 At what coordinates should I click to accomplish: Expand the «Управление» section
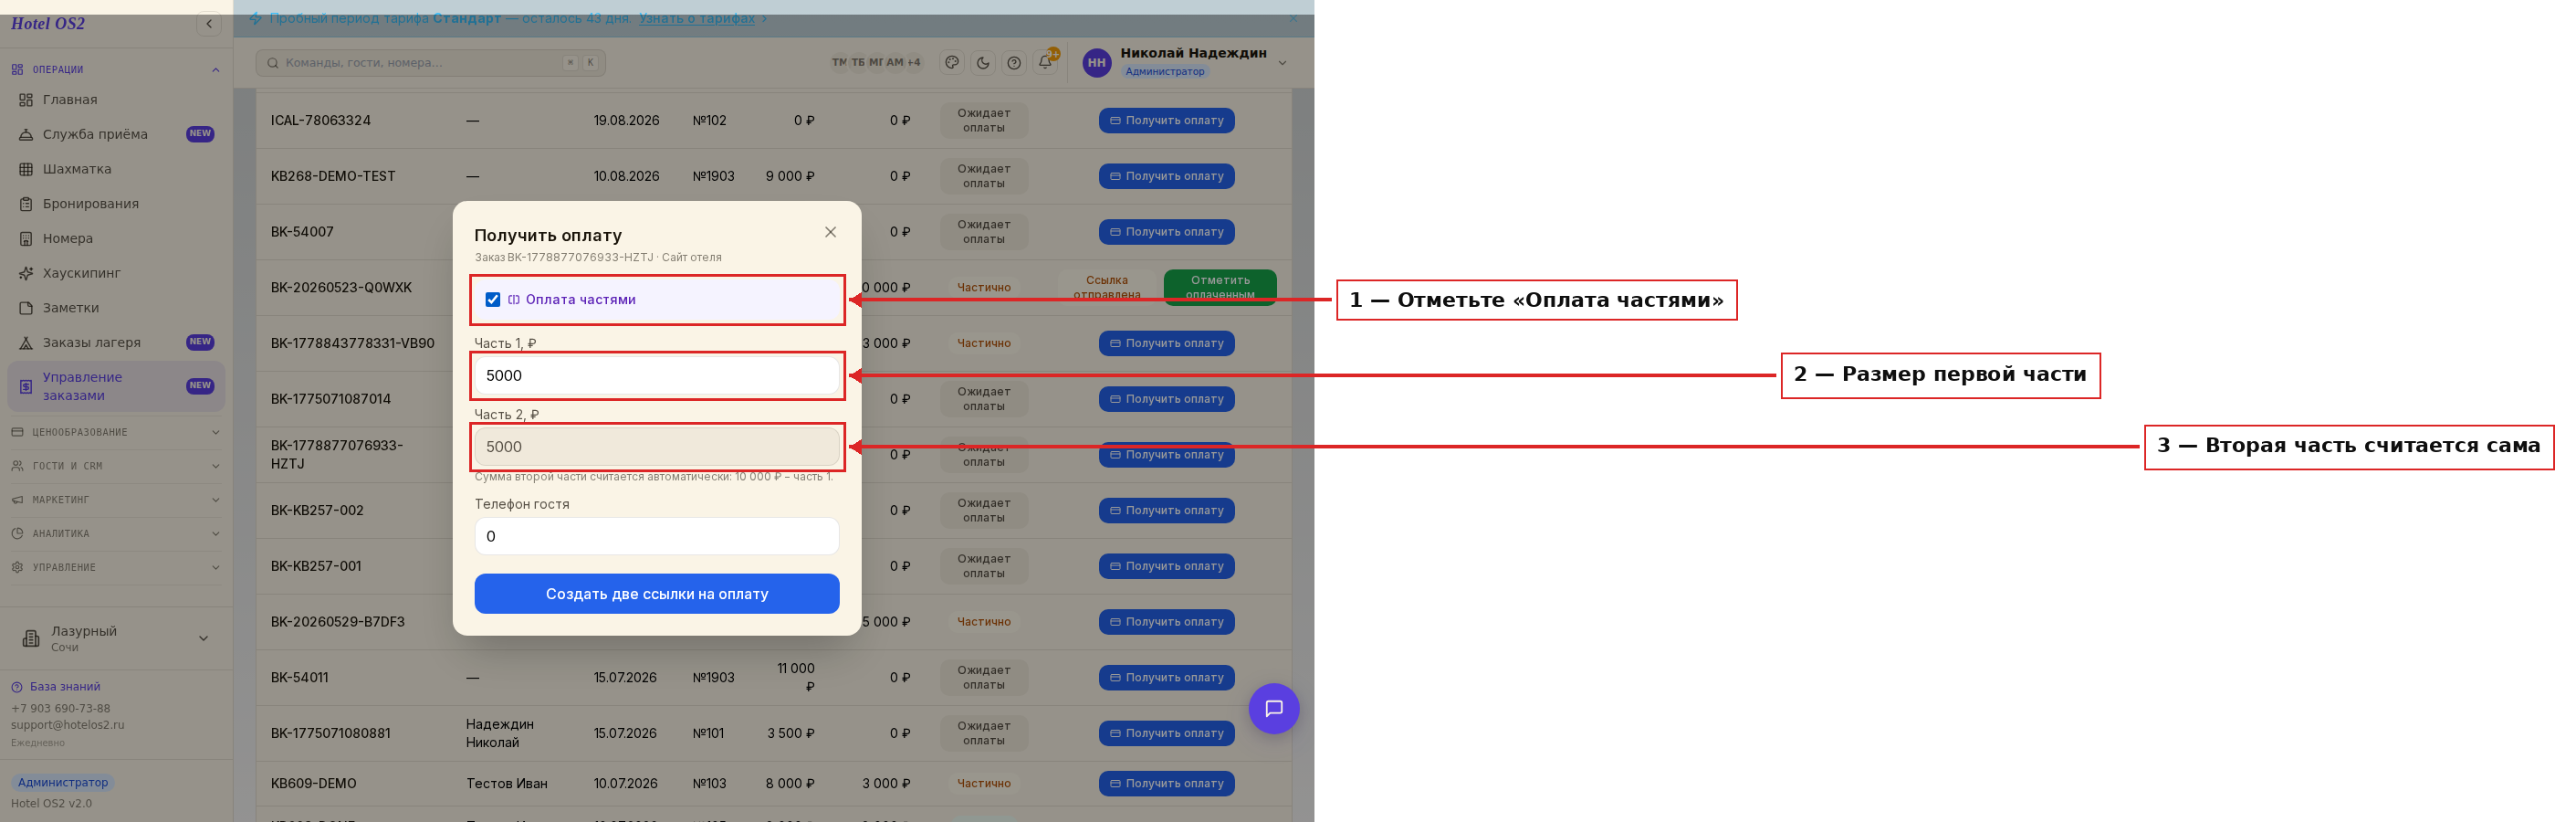point(116,568)
